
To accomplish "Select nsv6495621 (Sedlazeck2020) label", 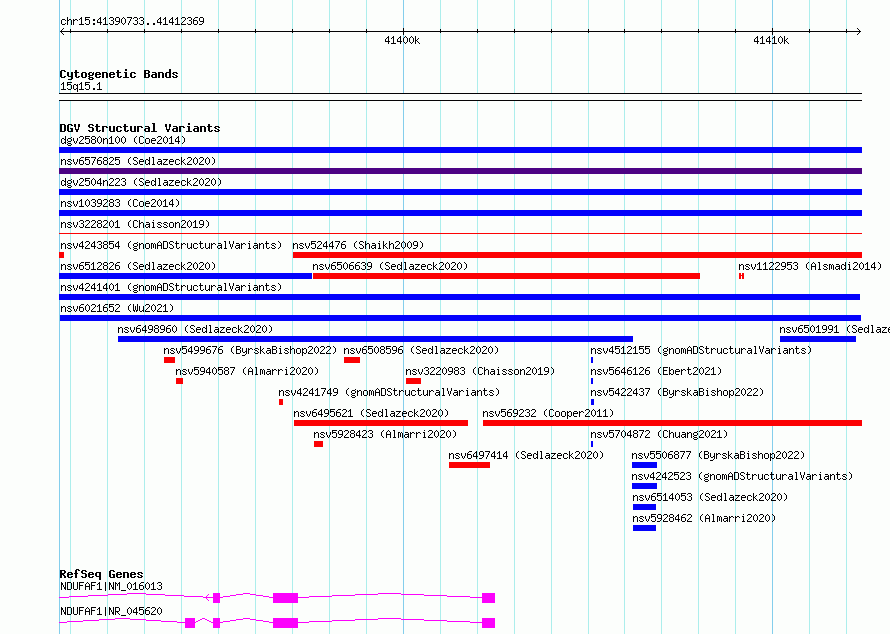I will pos(371,413).
